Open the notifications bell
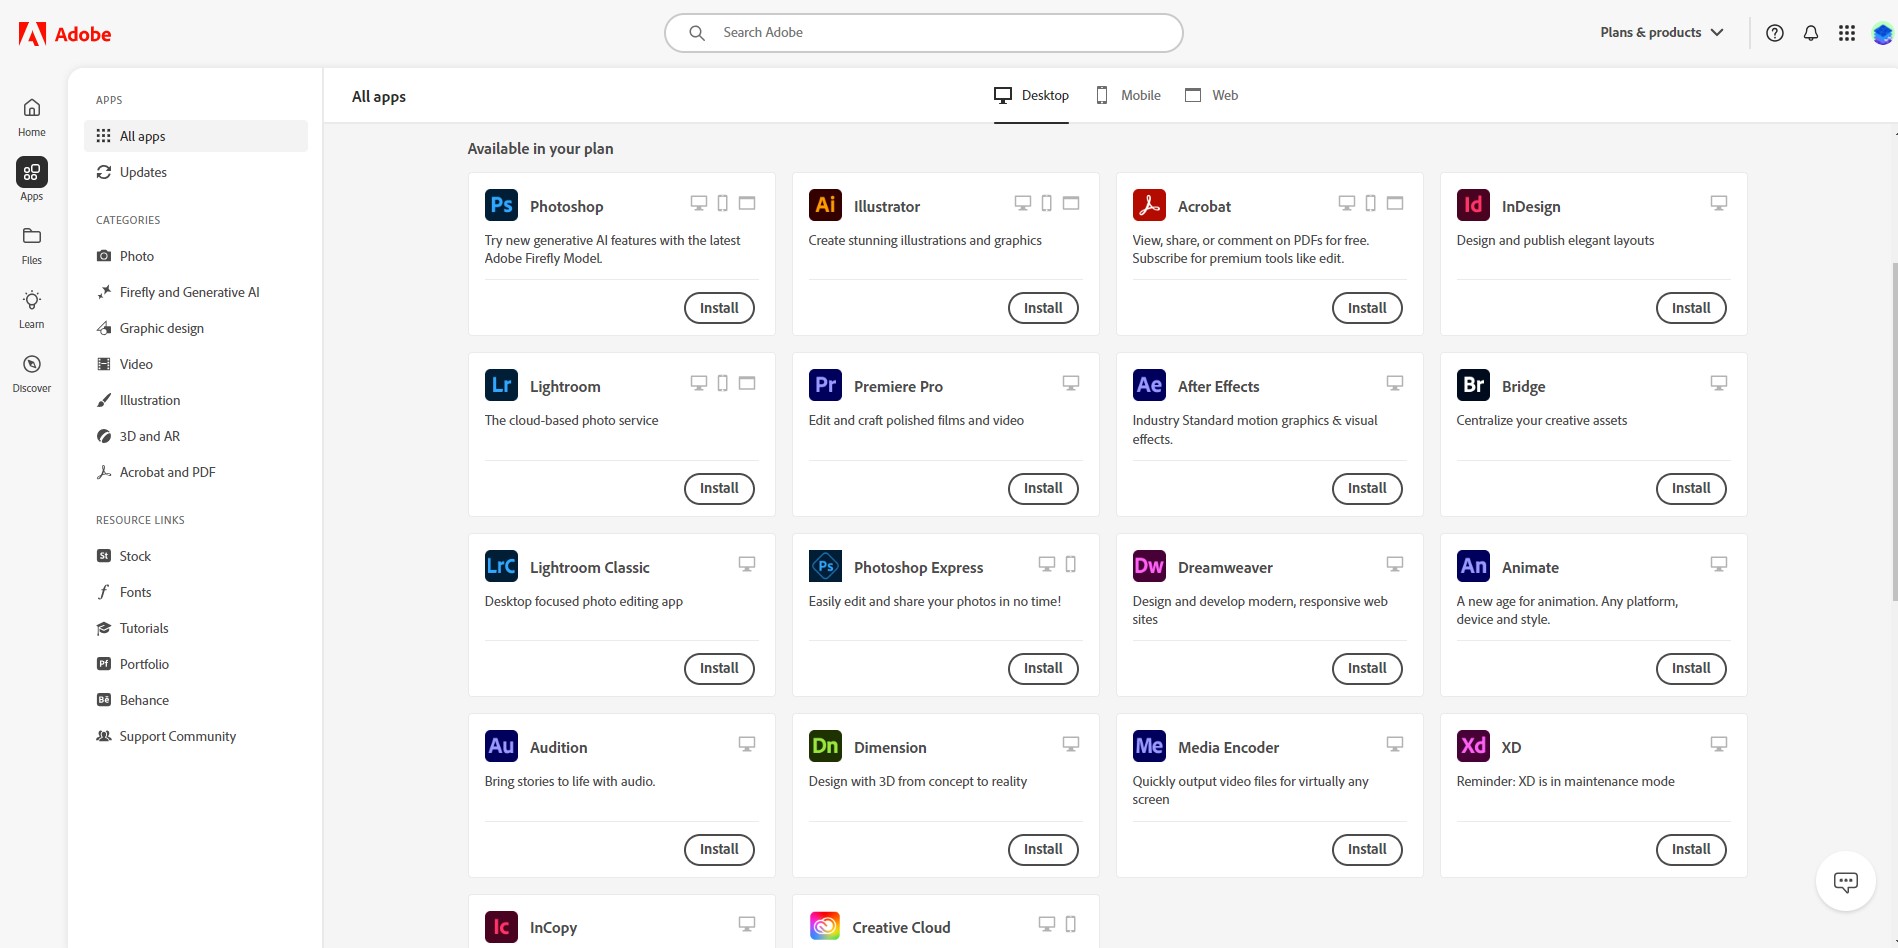The height and width of the screenshot is (948, 1898). point(1811,33)
